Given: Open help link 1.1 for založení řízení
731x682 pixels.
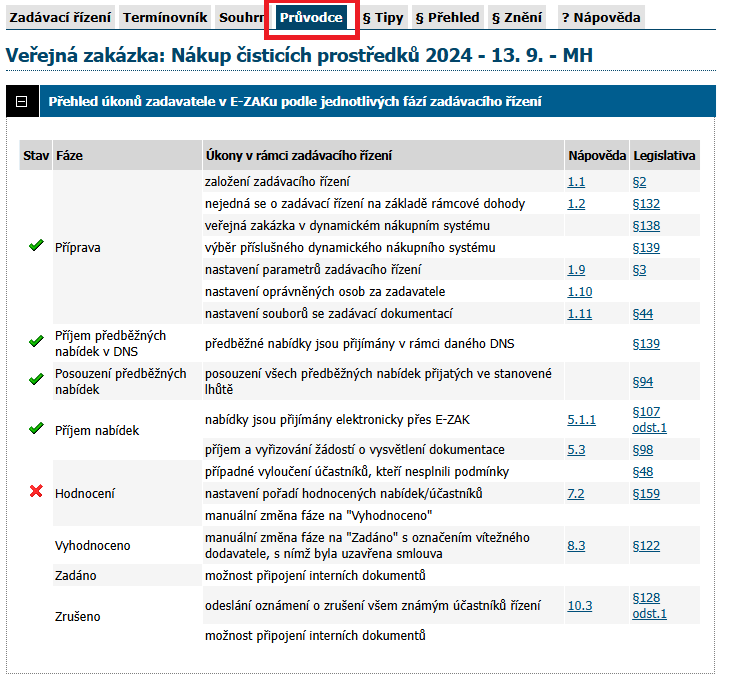Looking at the screenshot, I should (x=576, y=182).
